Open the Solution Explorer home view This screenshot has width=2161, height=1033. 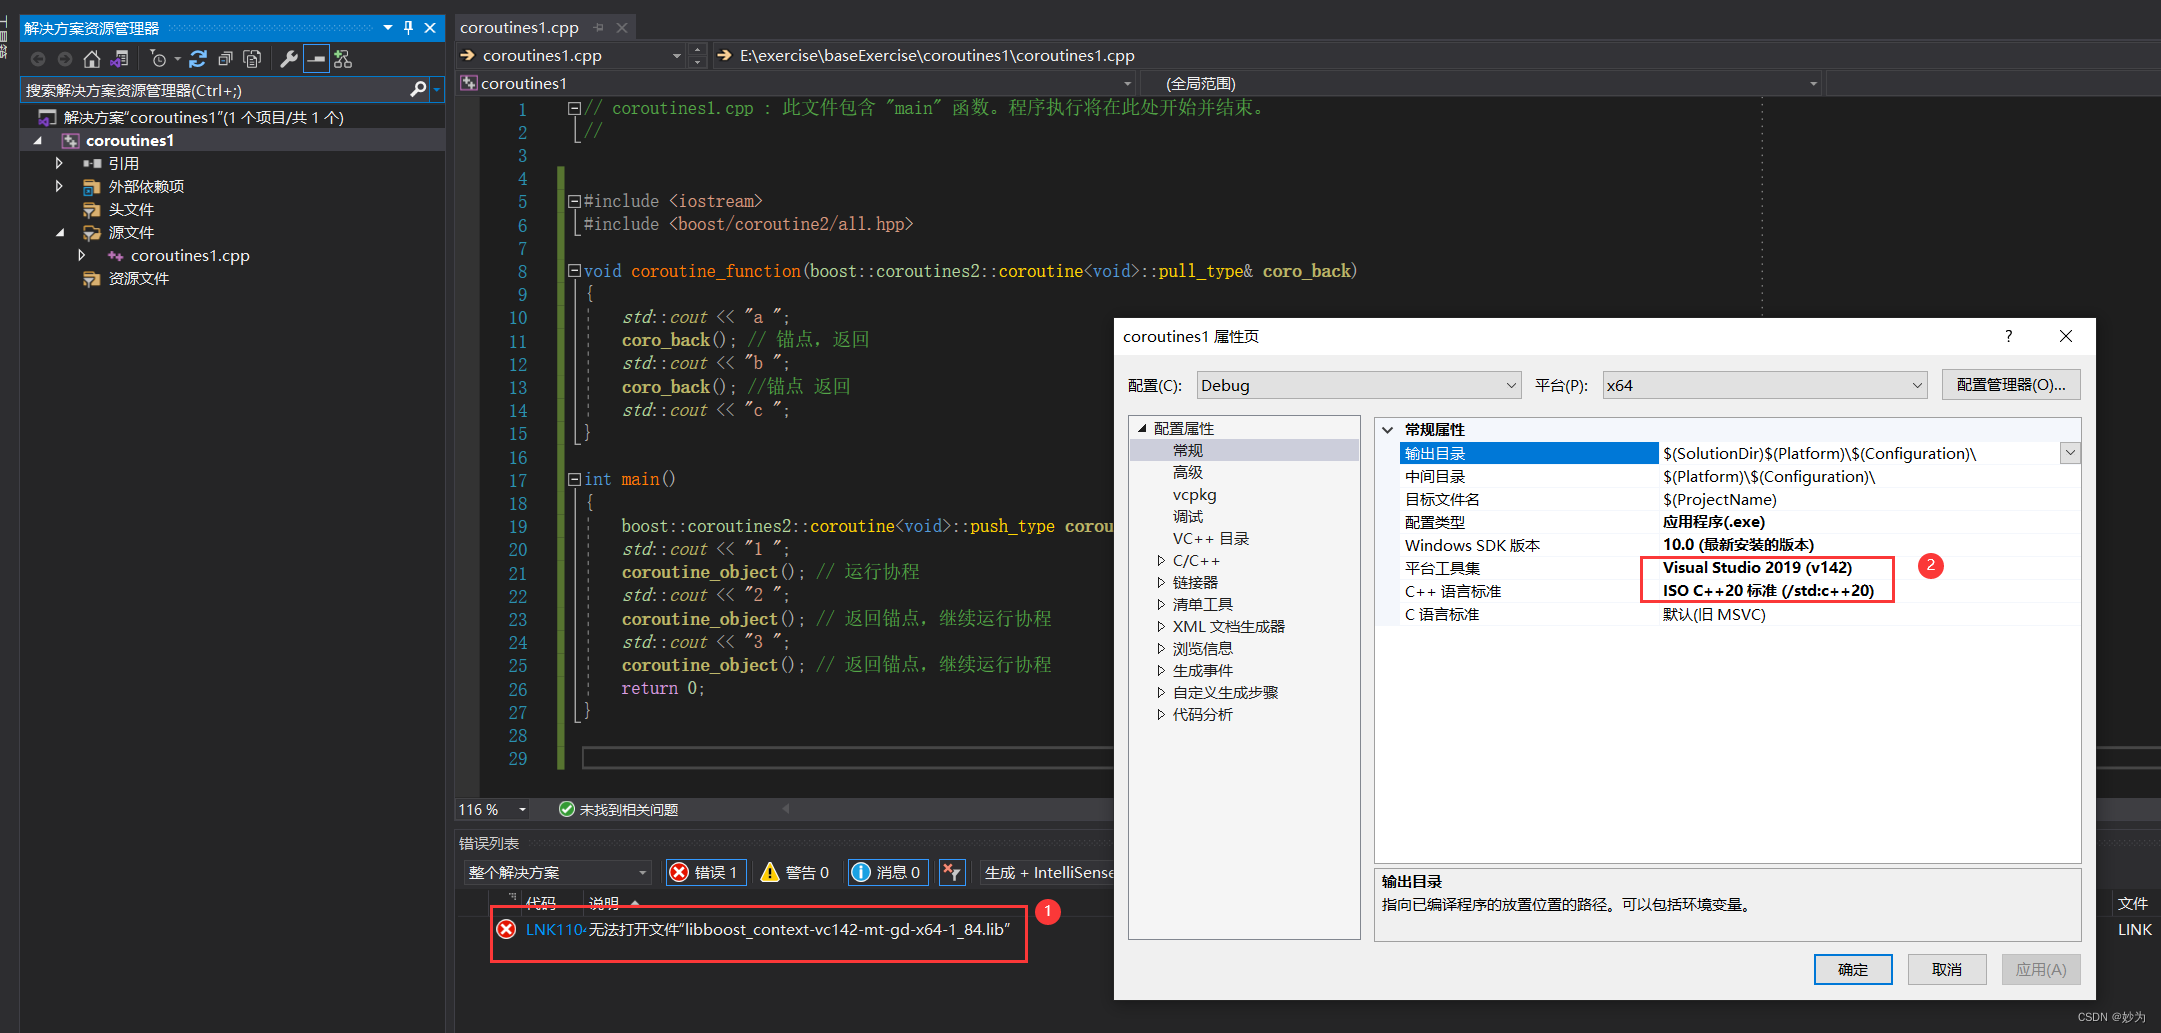92,59
